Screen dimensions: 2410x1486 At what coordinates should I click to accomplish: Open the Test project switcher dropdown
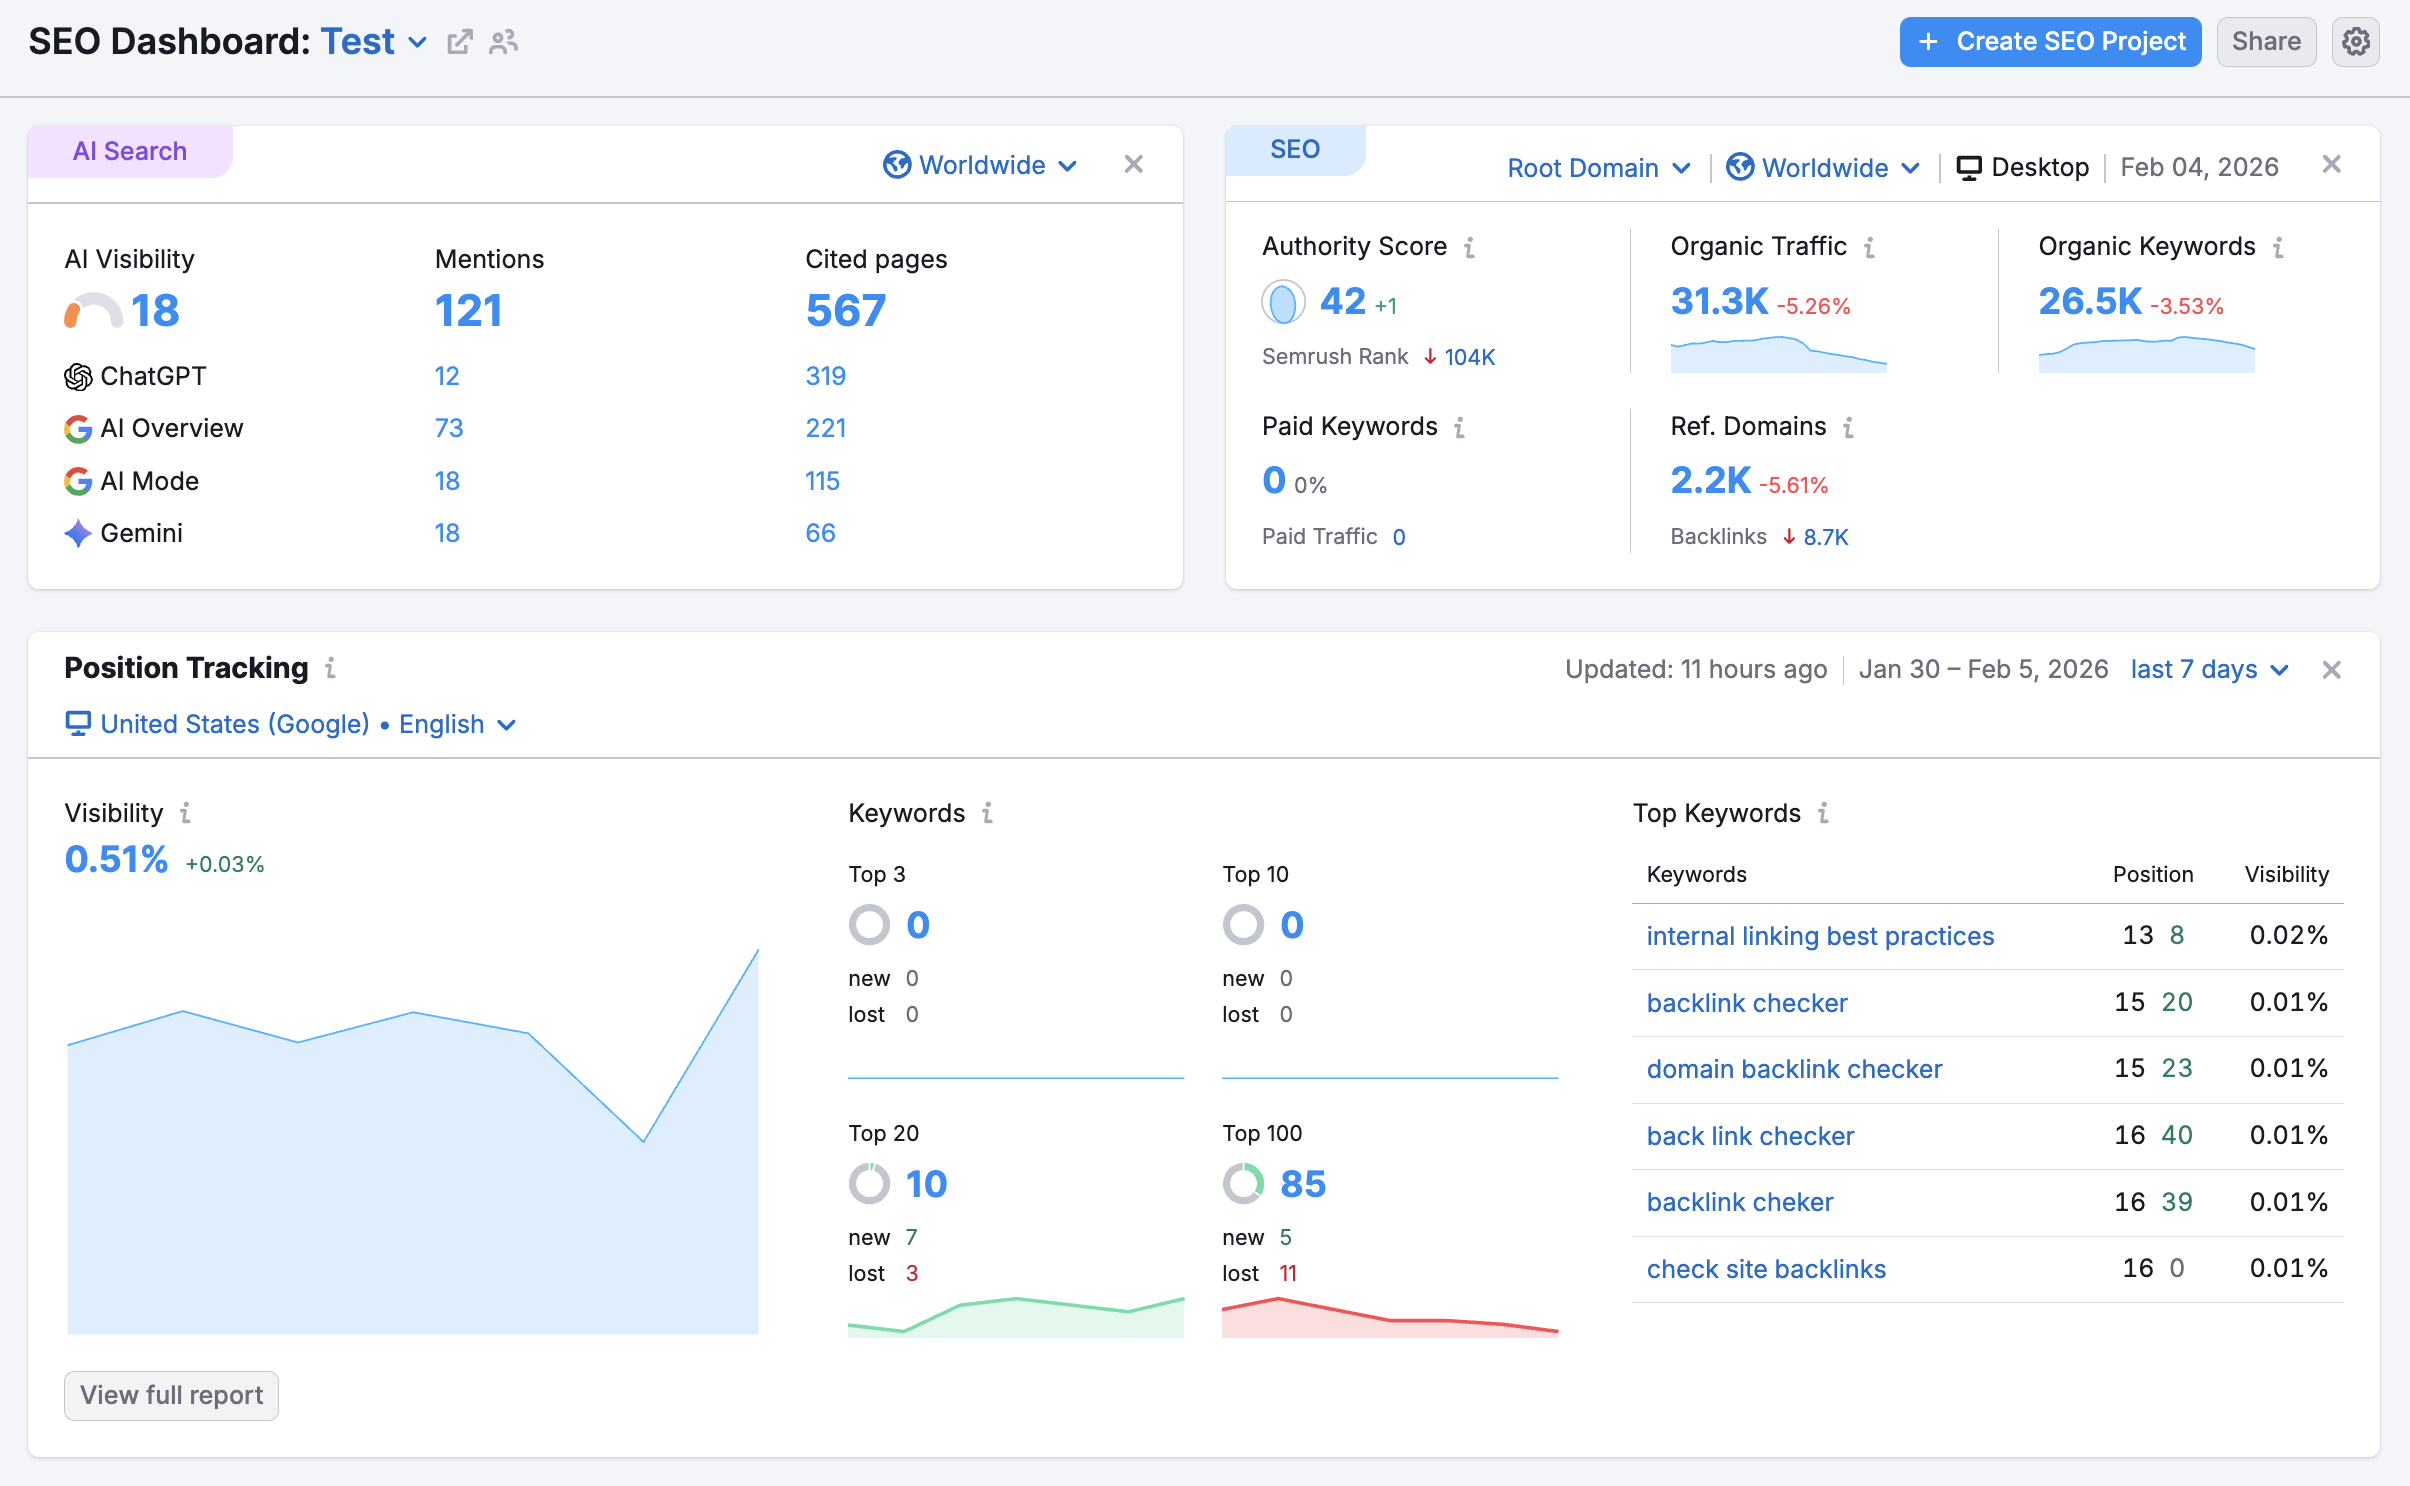[418, 42]
